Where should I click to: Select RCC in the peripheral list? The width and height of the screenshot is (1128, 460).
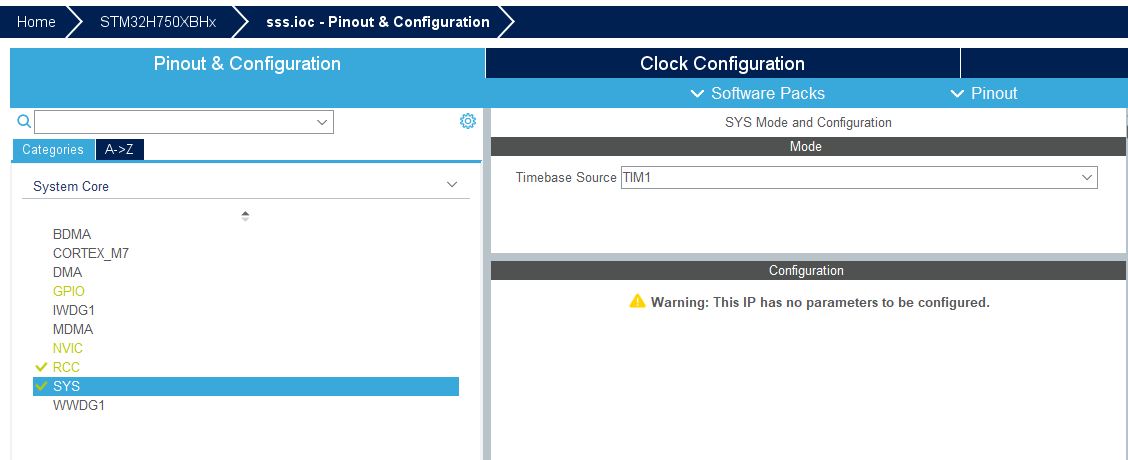66,367
